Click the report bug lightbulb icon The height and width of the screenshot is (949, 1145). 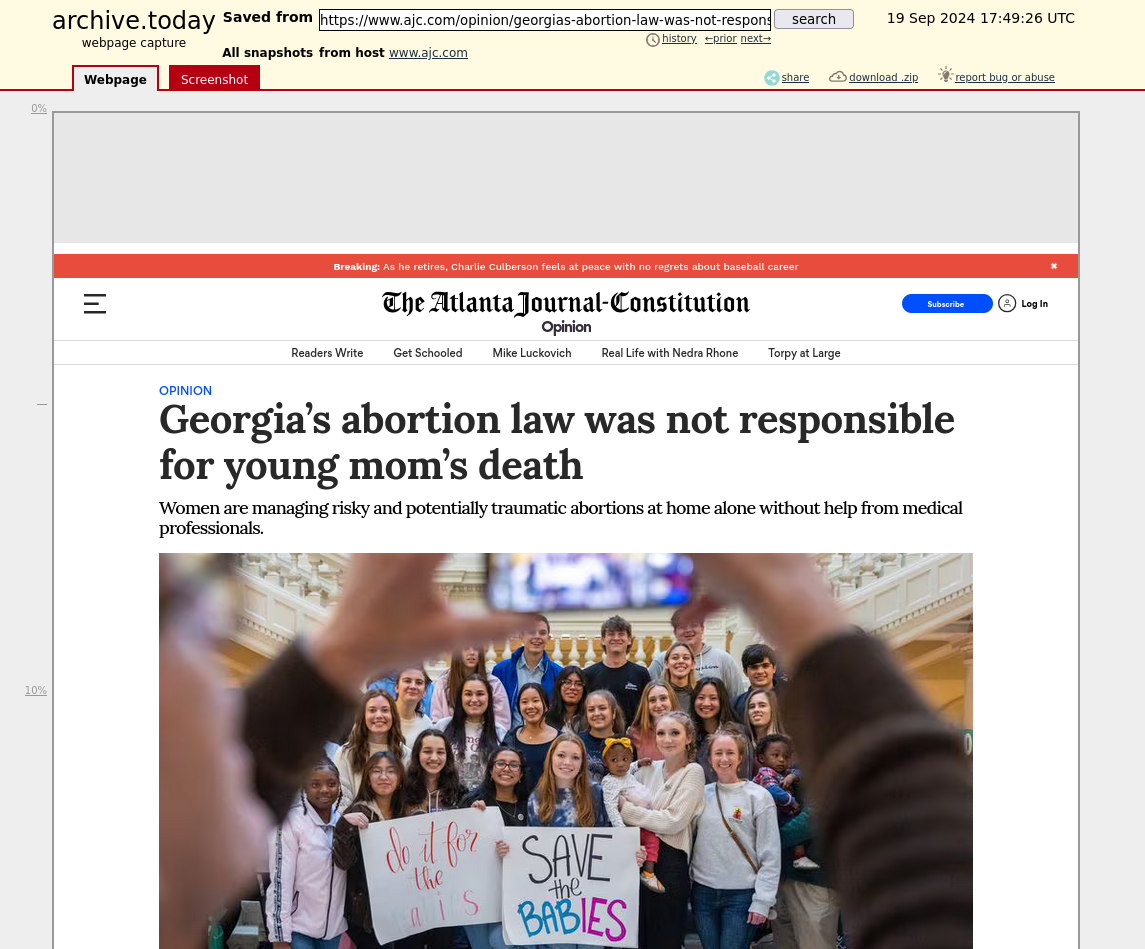click(x=946, y=74)
